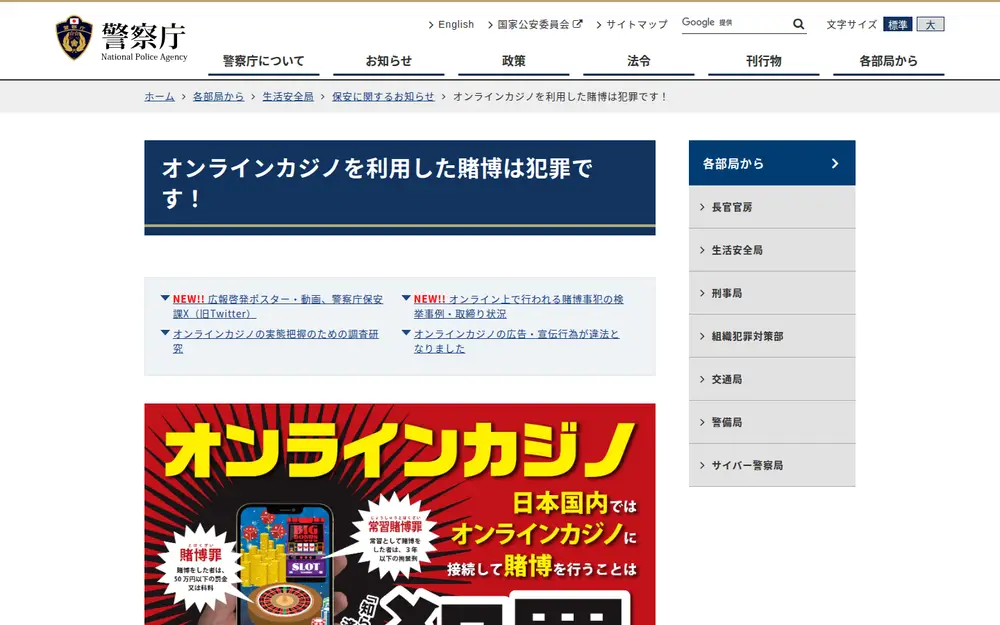Image resolution: width=1000 pixels, height=625 pixels.
Task: Go to 各部局から in the breadcrumb
Action: click(218, 96)
